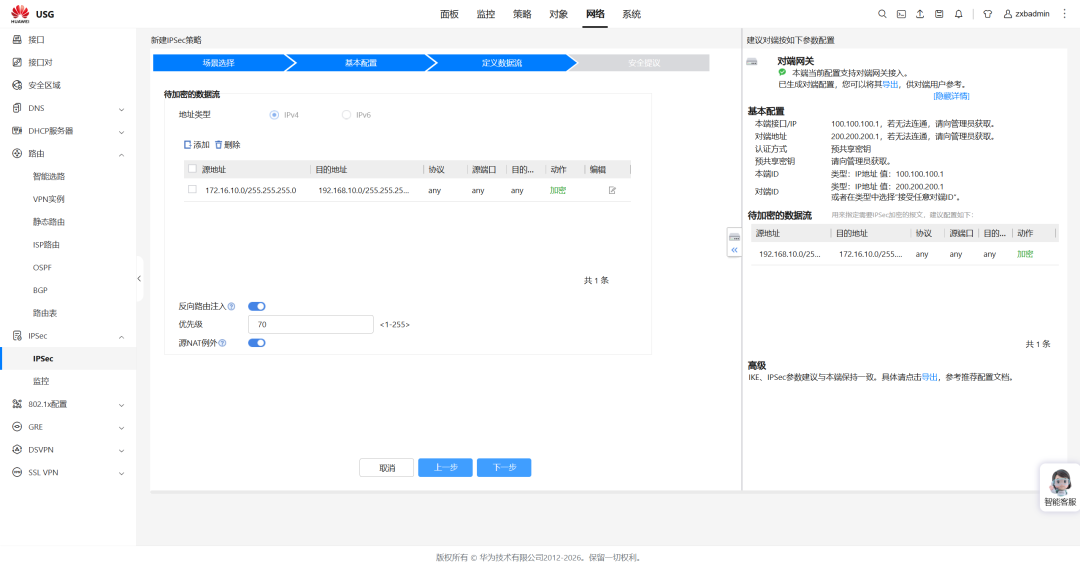Screen dimensions: 1080x568
Task: Open VPN实例 in sidebar
Action: (48, 199)
